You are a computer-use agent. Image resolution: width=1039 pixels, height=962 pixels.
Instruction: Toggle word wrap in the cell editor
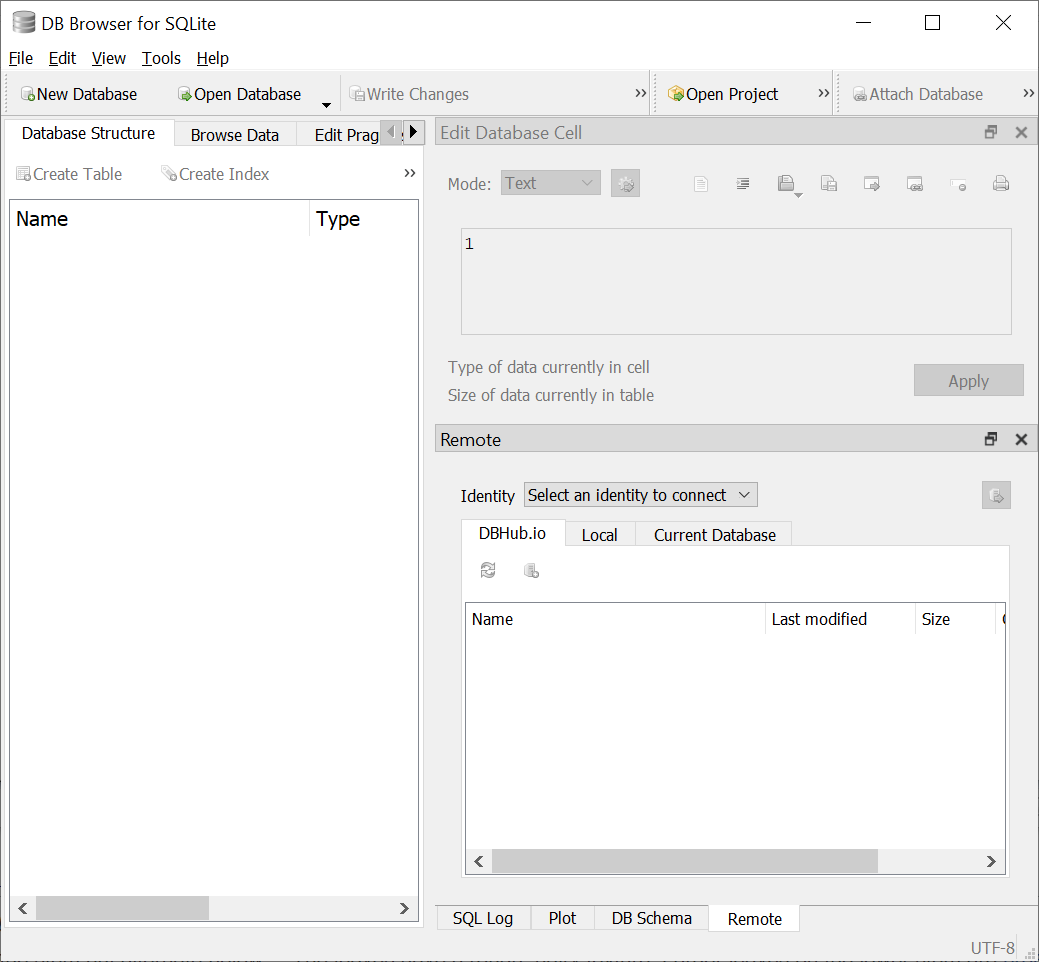(743, 183)
